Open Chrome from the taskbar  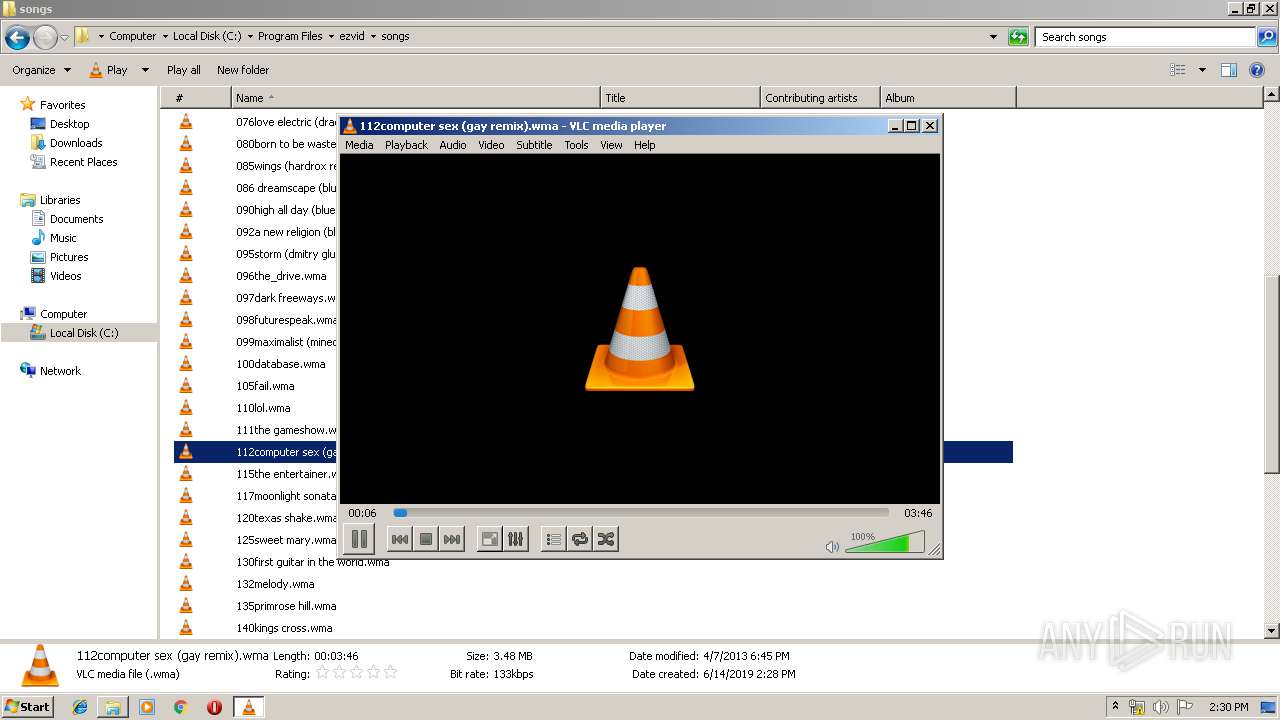click(x=180, y=707)
